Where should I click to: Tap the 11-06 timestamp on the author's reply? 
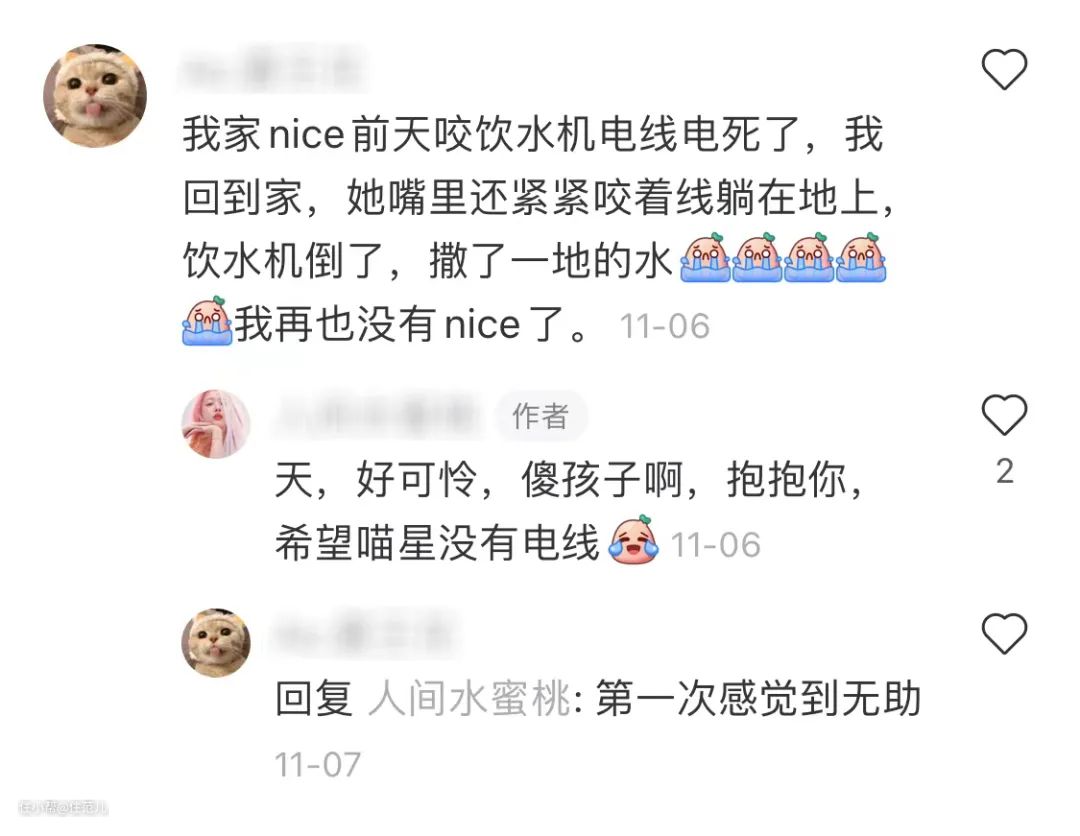pyautogui.click(x=716, y=545)
